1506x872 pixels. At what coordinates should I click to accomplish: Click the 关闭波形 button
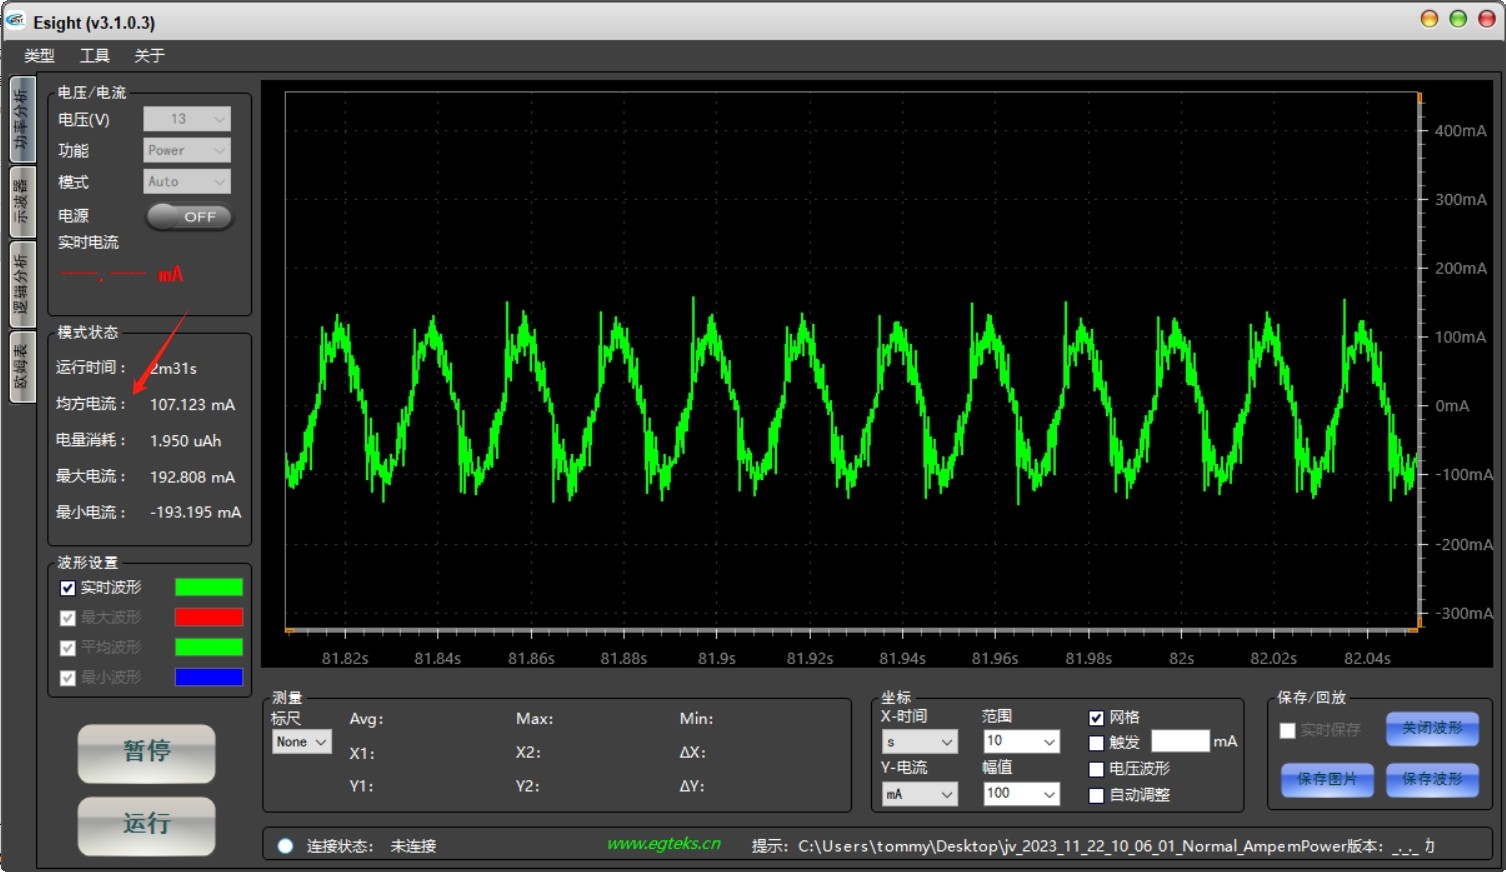[x=1432, y=729]
